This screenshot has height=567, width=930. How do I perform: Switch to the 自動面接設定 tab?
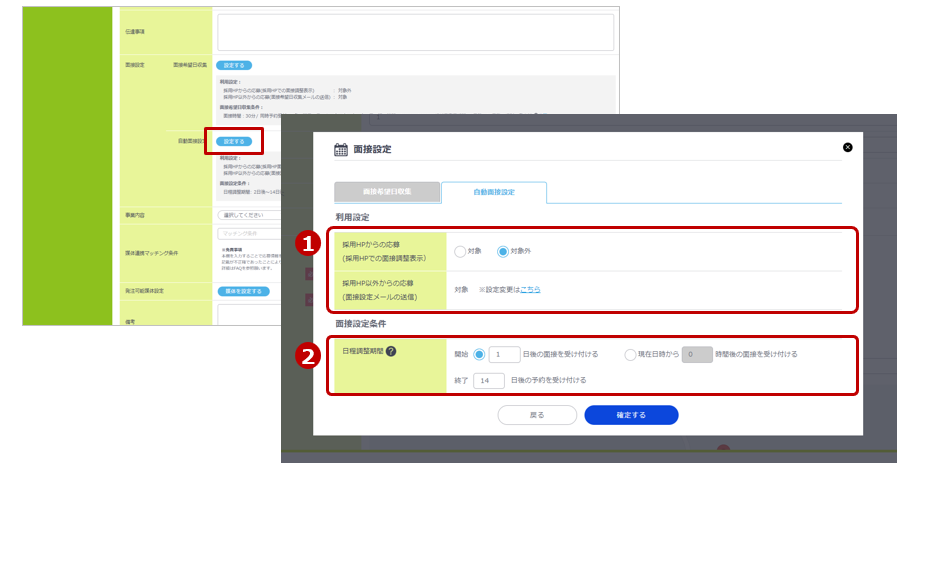(x=494, y=192)
